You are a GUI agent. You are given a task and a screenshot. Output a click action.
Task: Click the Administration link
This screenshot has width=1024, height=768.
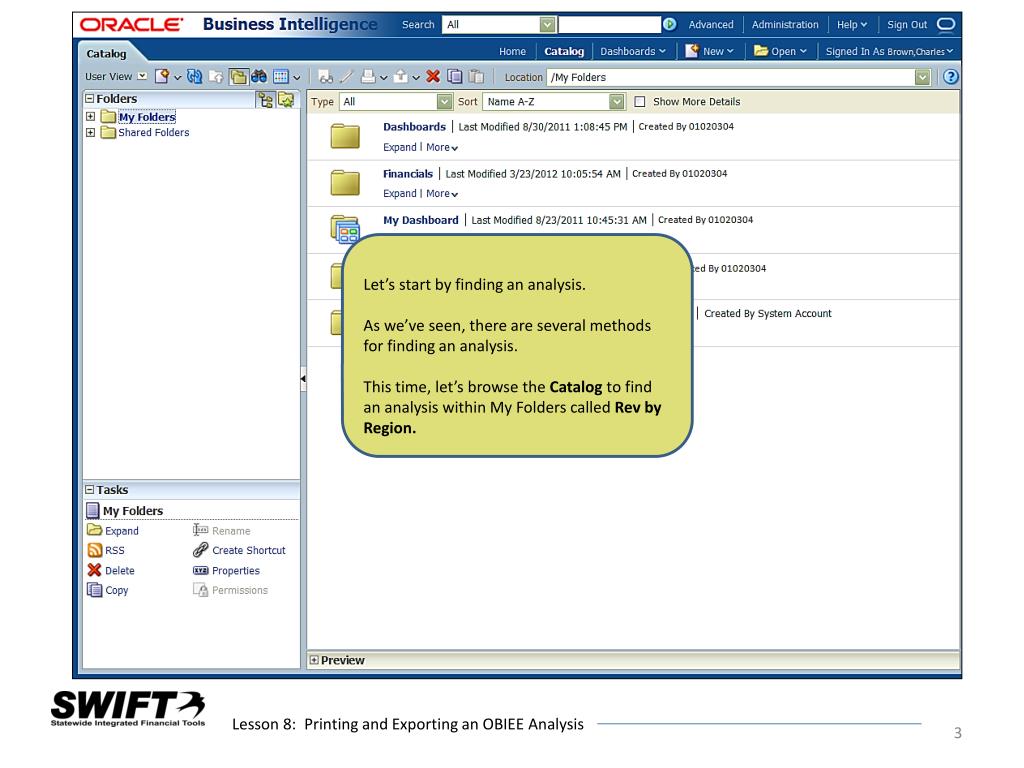coord(785,25)
